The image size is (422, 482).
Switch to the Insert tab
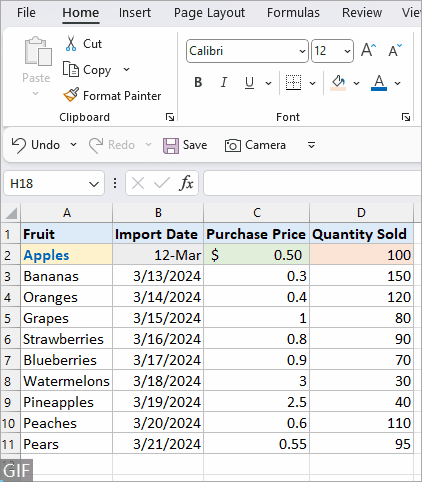(135, 13)
